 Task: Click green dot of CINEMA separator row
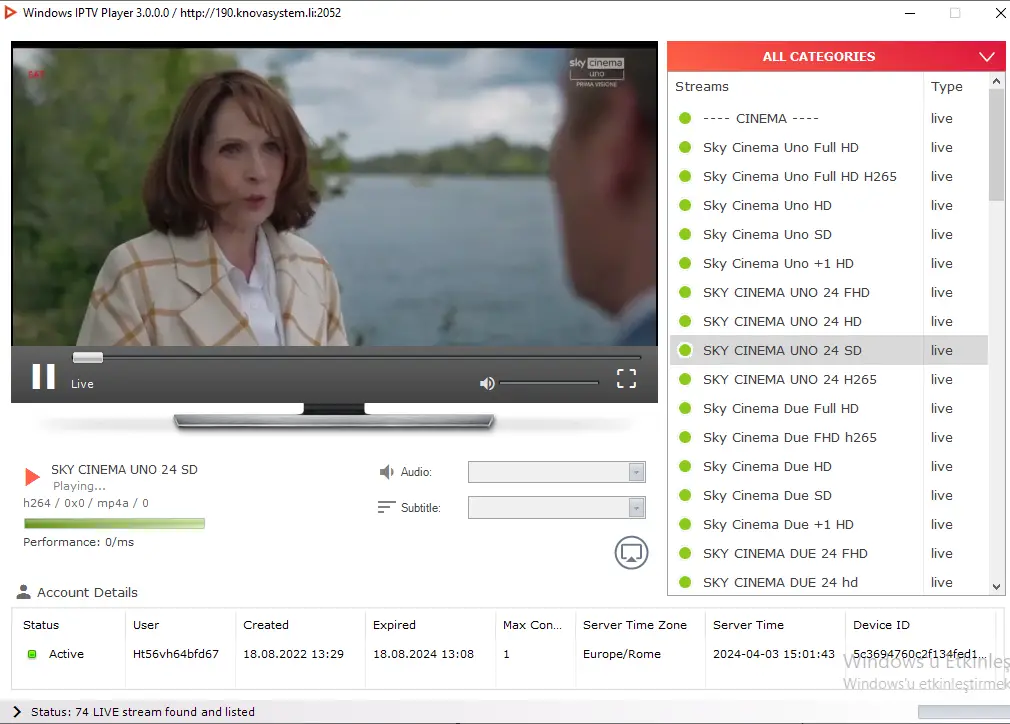click(x=685, y=119)
